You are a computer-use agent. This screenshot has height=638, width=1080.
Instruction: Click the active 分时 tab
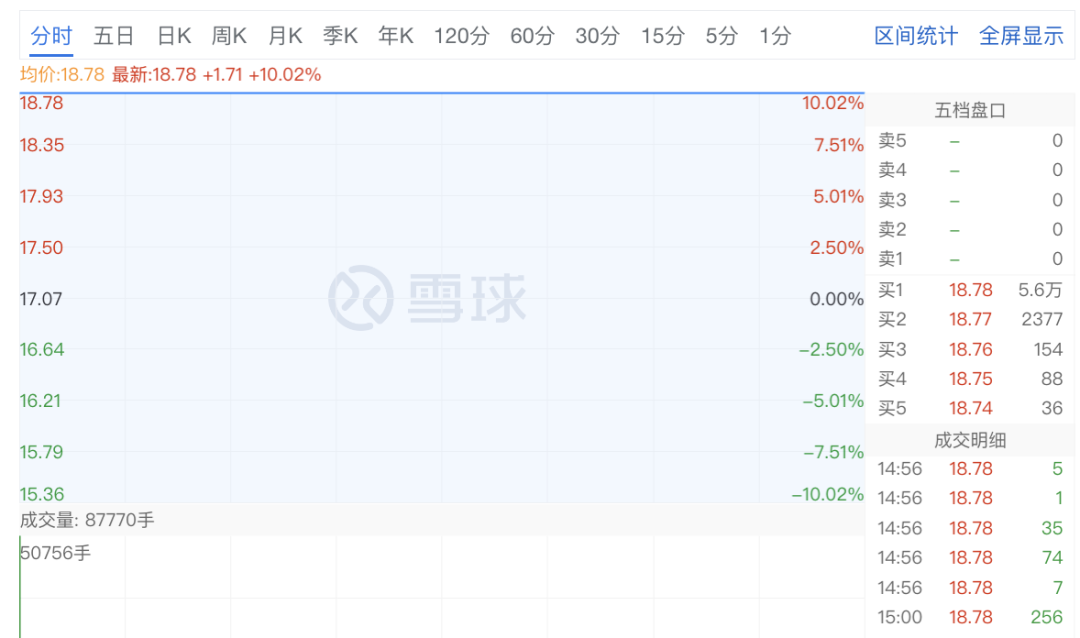coord(51,37)
